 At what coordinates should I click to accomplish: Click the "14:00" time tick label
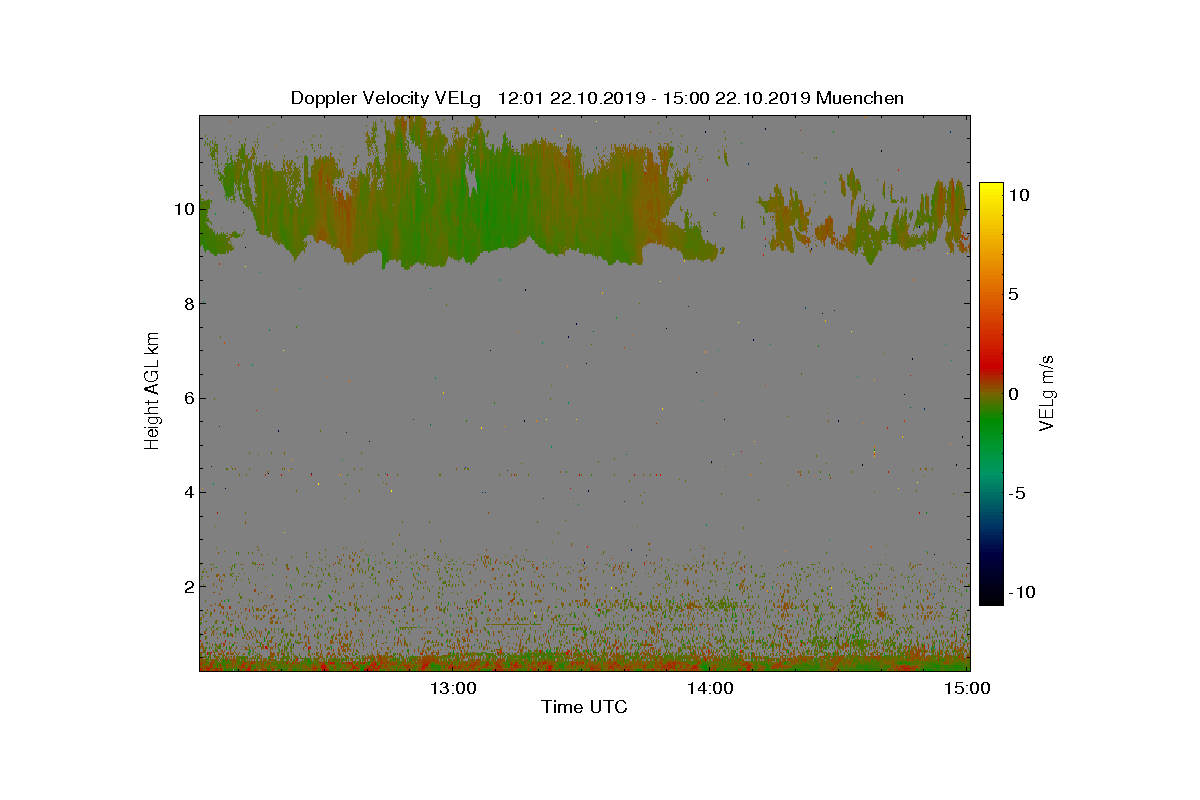[x=710, y=688]
